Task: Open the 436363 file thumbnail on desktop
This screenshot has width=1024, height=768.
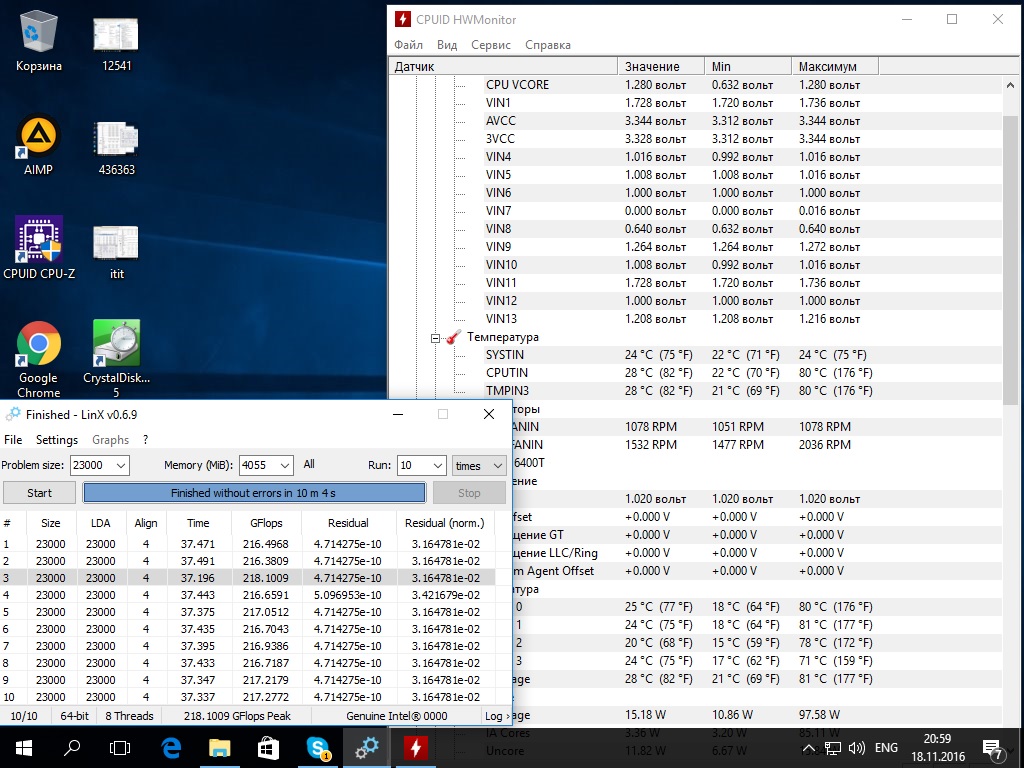Action: point(116,147)
